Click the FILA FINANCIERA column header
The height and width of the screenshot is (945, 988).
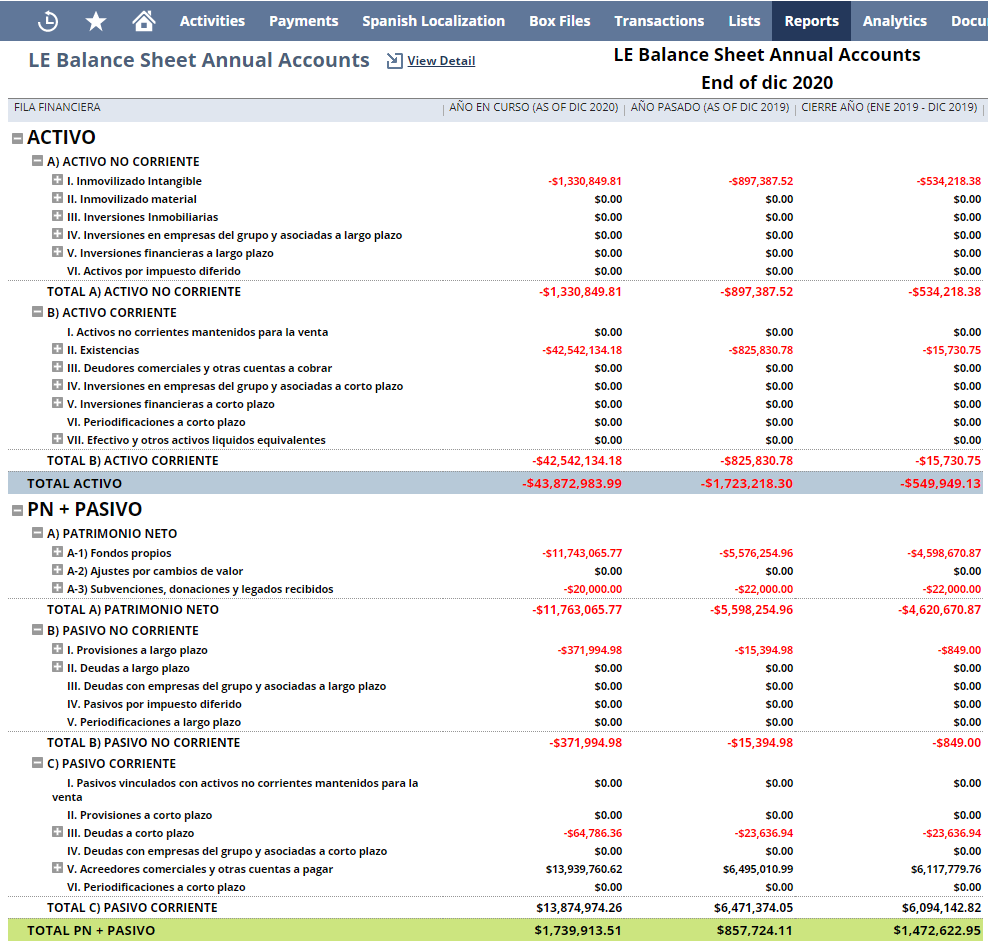click(x=57, y=108)
